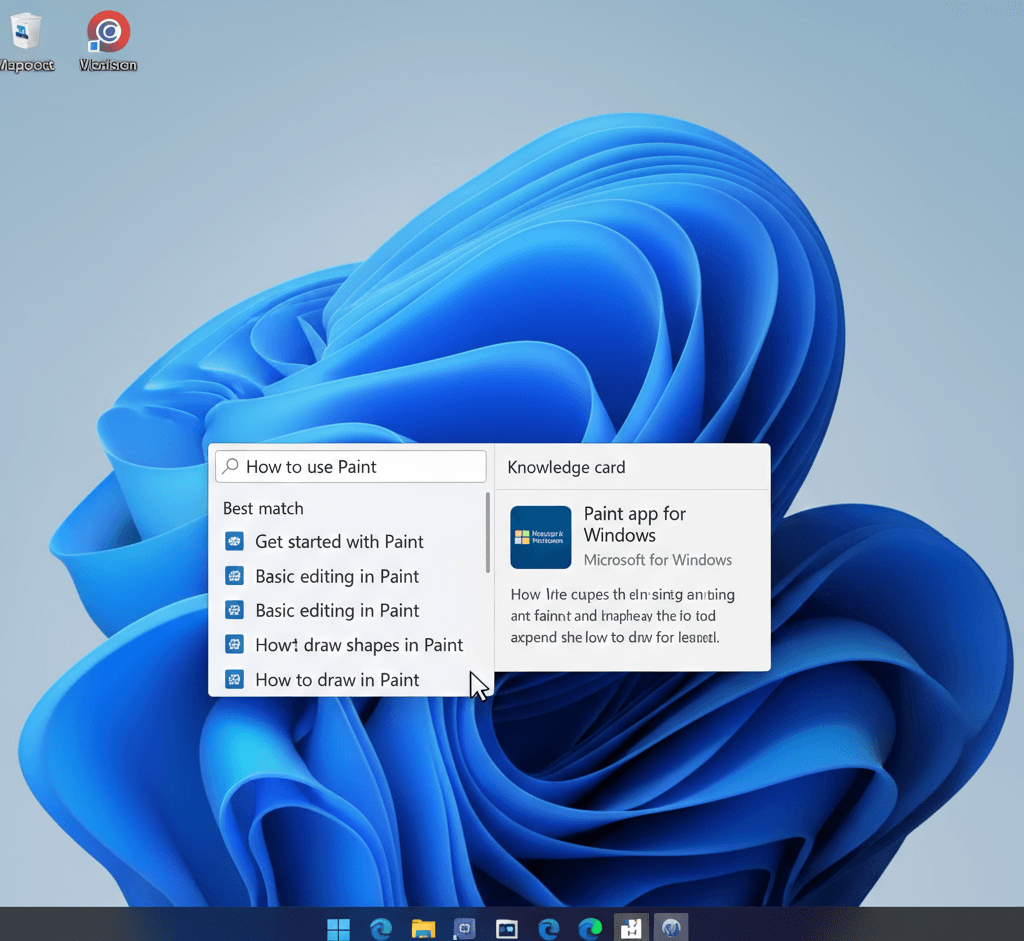Open the first 'Basic editing in Paint' result

coord(337,576)
